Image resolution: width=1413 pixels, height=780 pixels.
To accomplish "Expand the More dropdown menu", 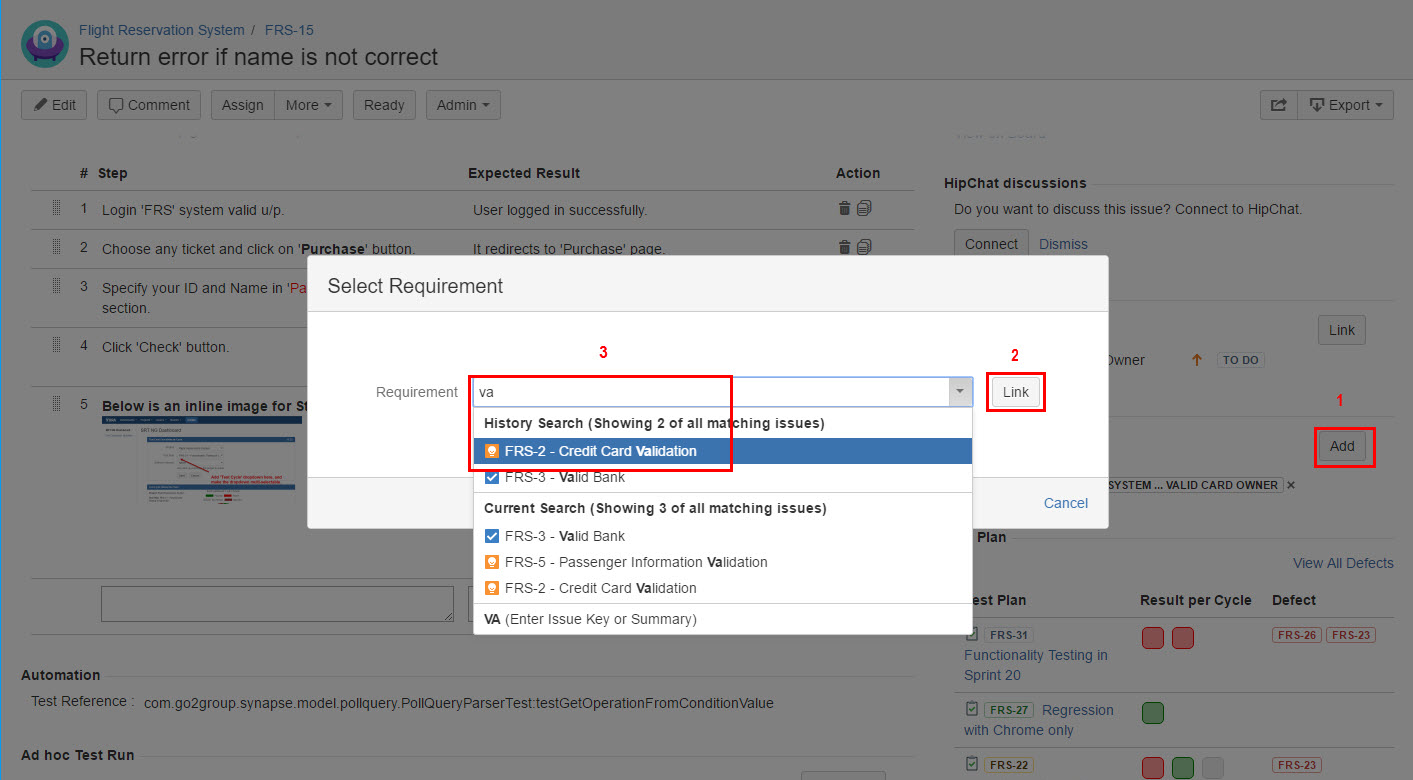I will pyautogui.click(x=308, y=105).
